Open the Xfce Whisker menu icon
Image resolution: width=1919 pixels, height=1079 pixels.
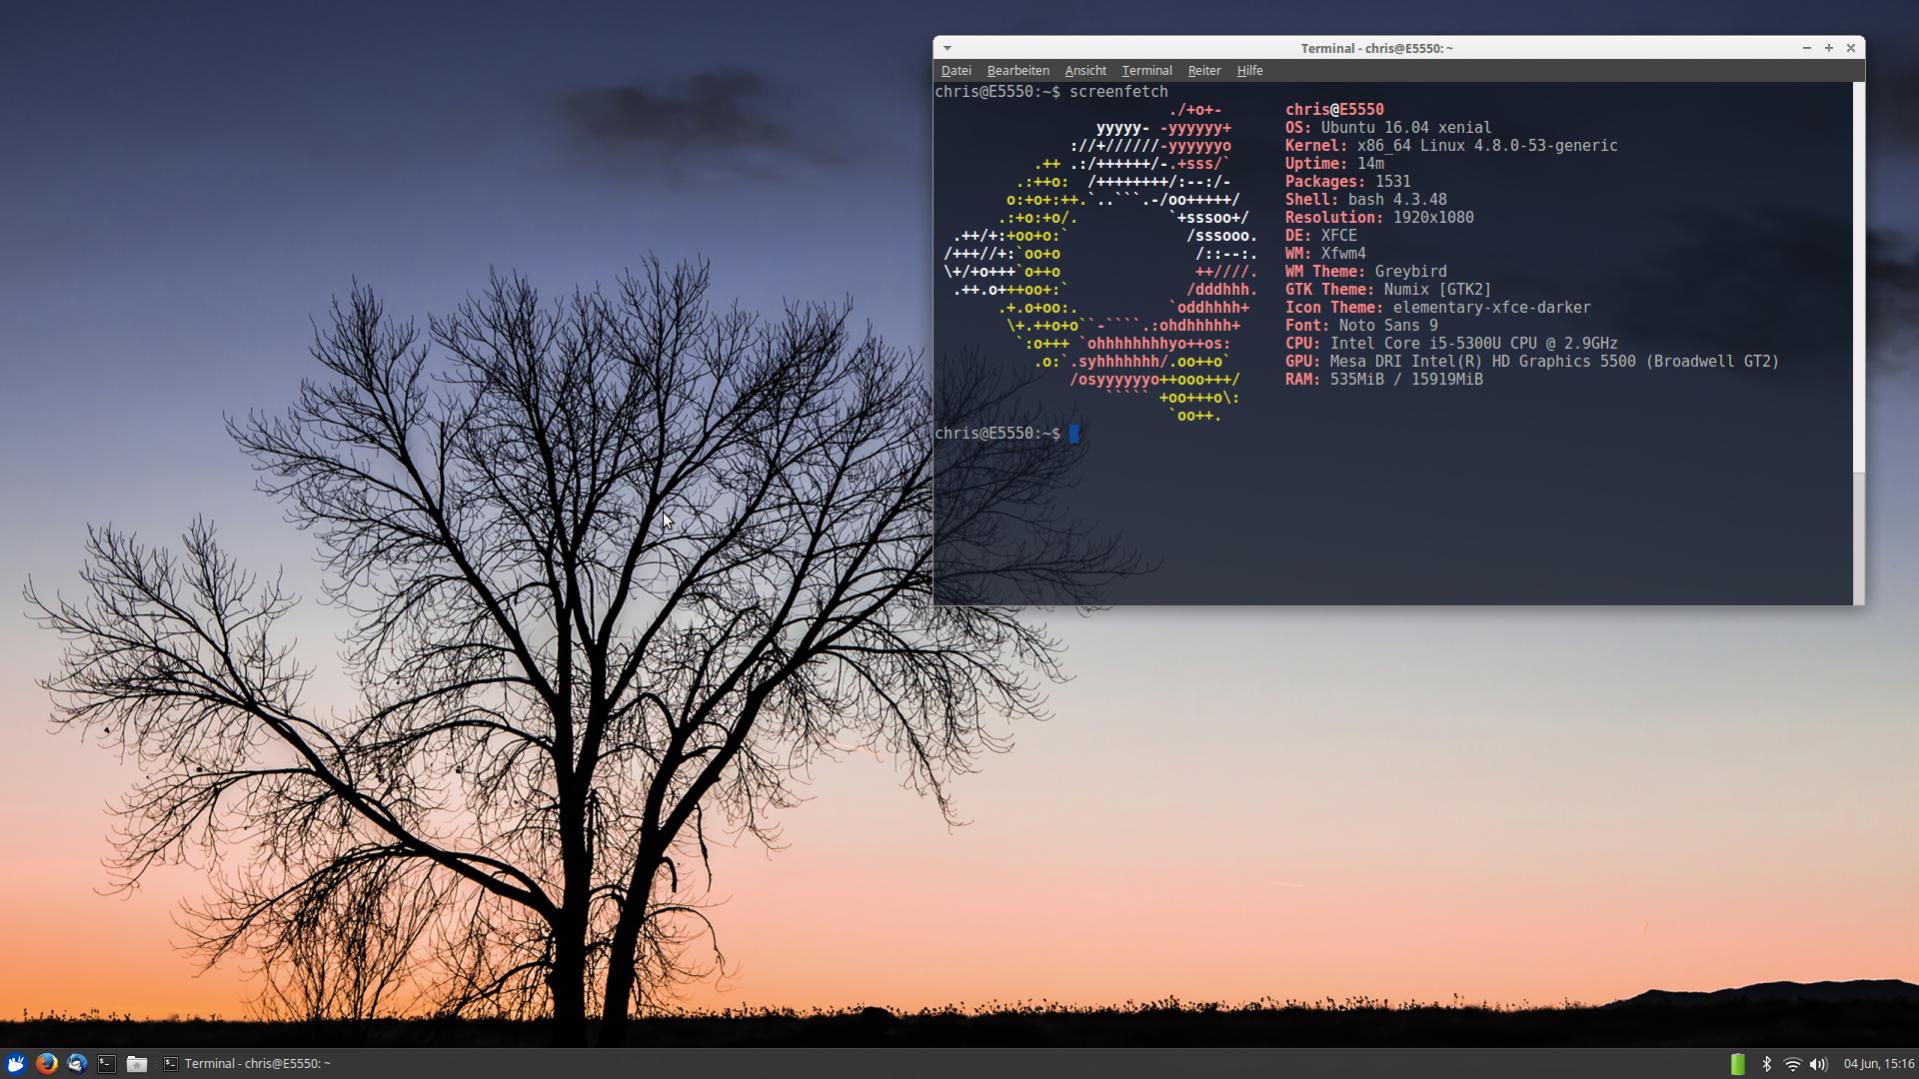click(15, 1064)
